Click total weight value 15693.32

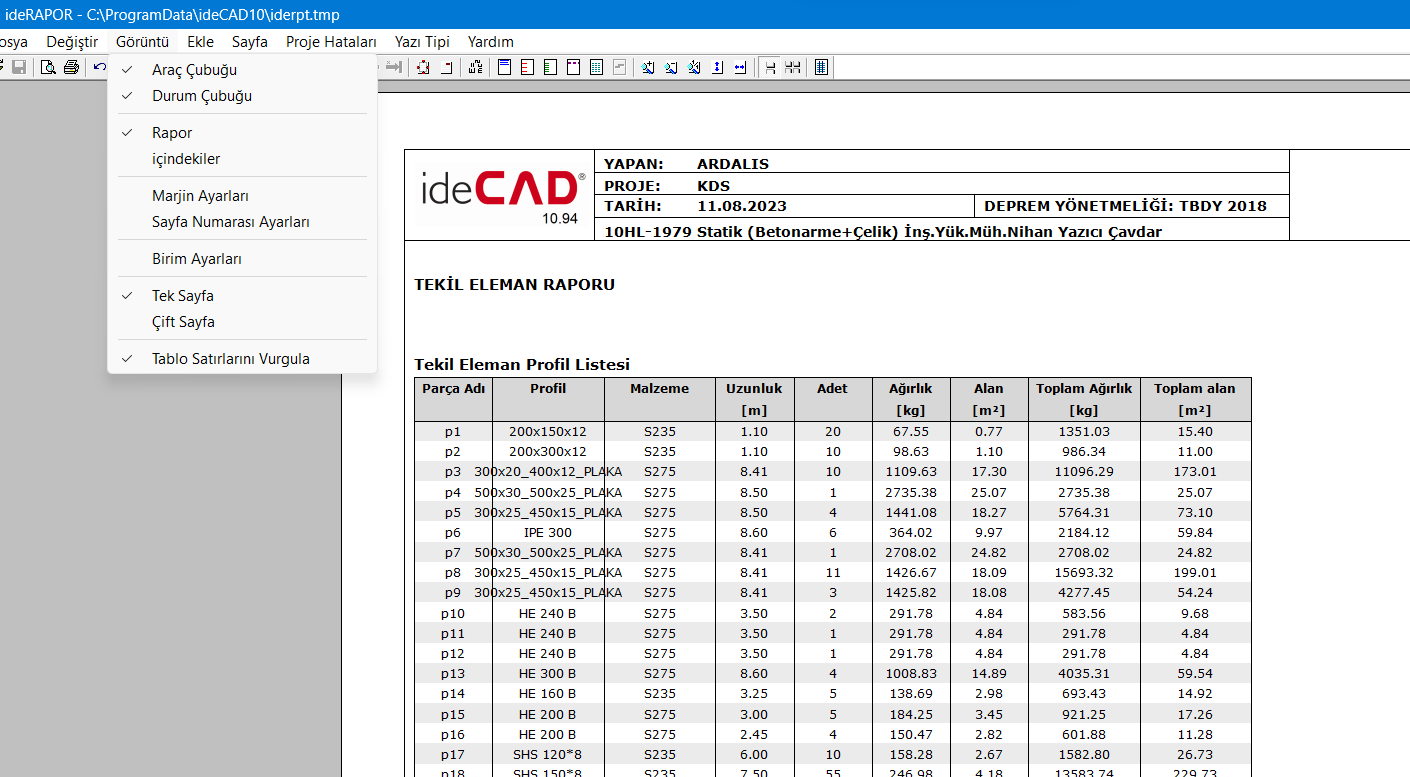[1084, 573]
